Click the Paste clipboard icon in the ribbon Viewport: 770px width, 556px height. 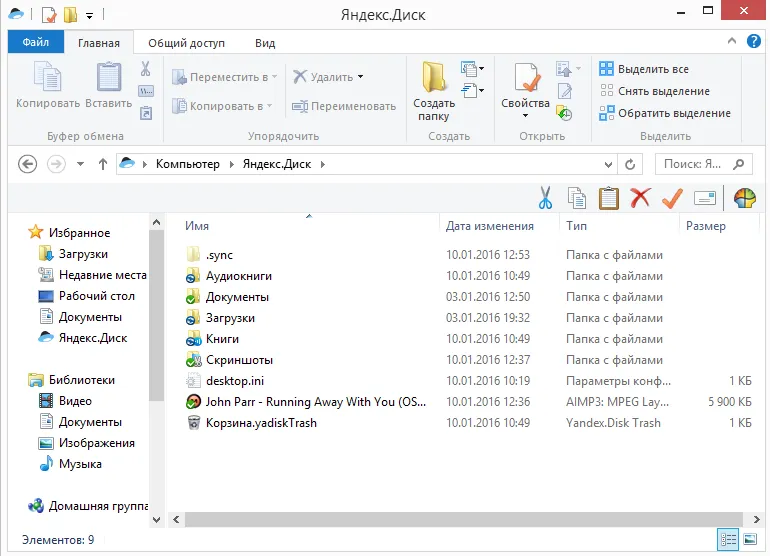tap(109, 77)
